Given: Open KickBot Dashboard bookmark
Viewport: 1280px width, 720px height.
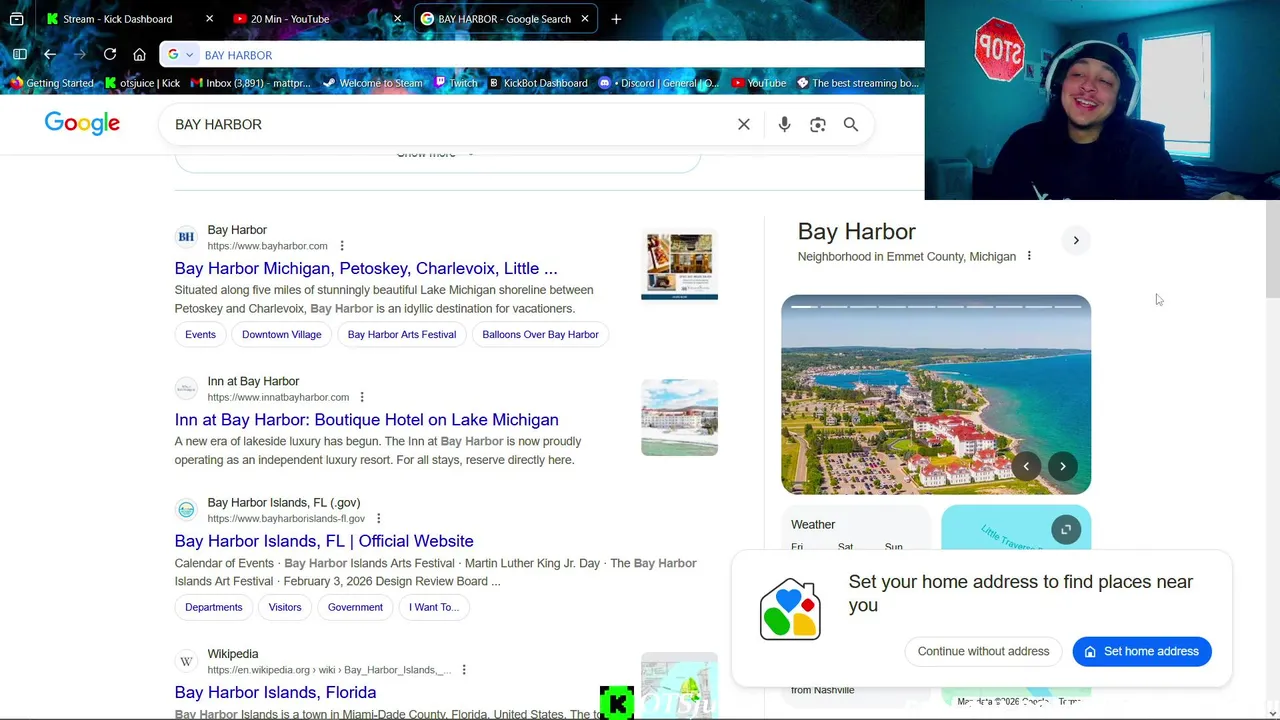Looking at the screenshot, I should (537, 83).
